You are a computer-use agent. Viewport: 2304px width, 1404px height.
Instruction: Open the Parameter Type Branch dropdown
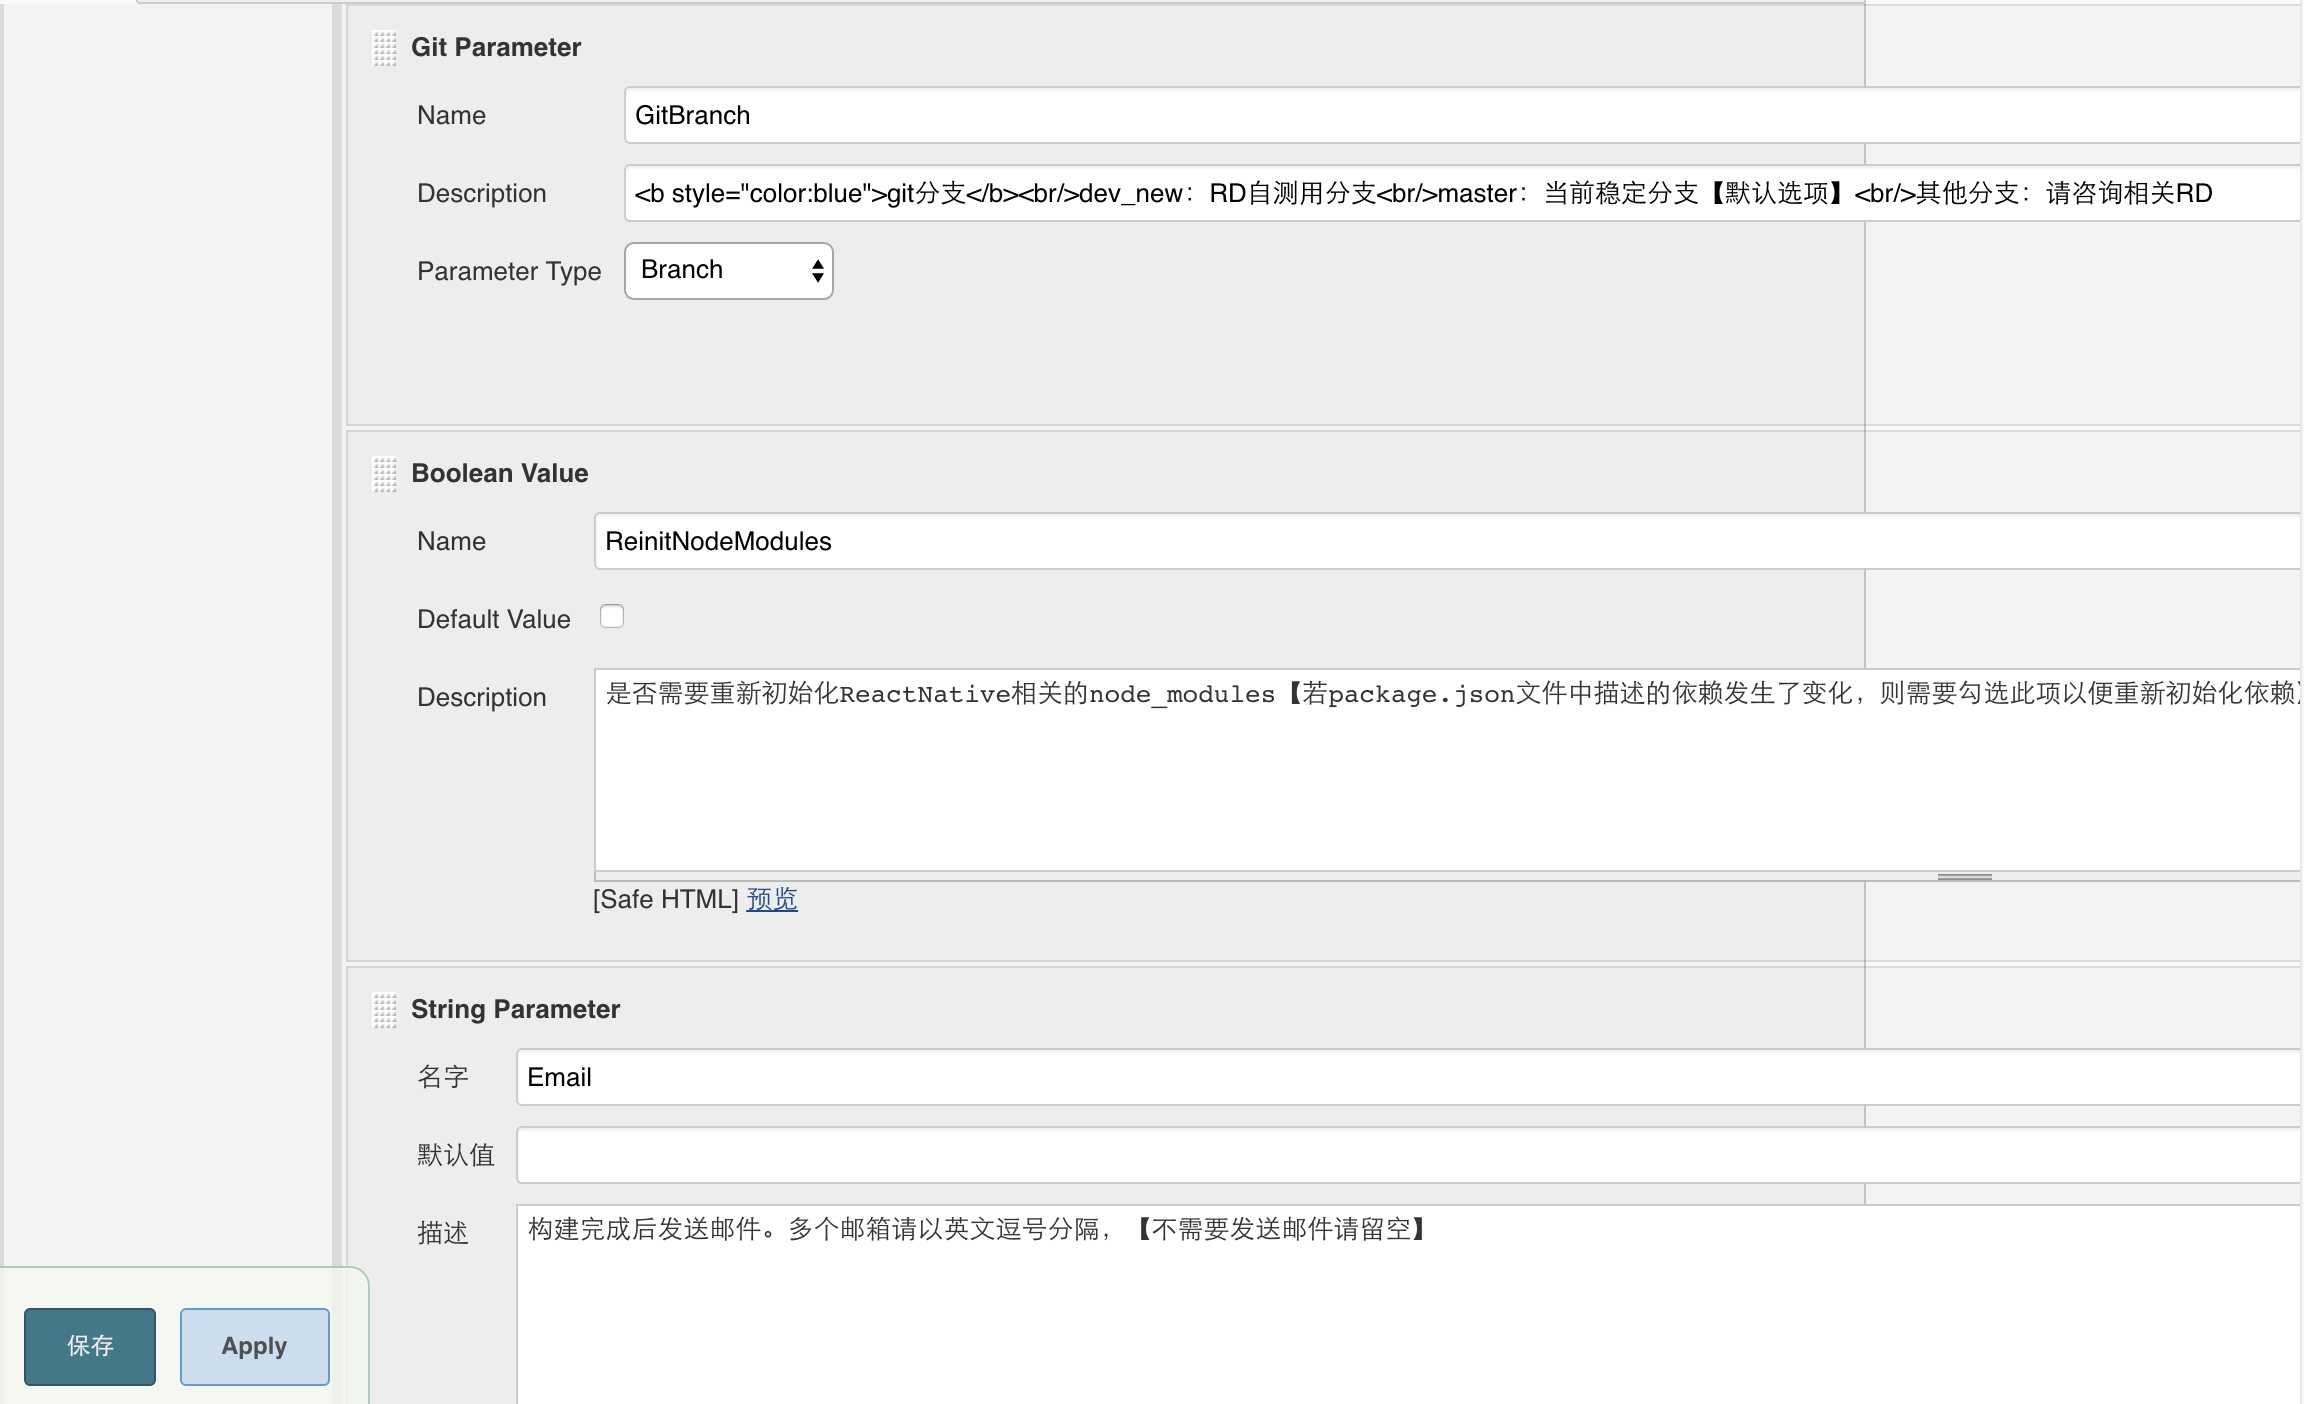729,271
